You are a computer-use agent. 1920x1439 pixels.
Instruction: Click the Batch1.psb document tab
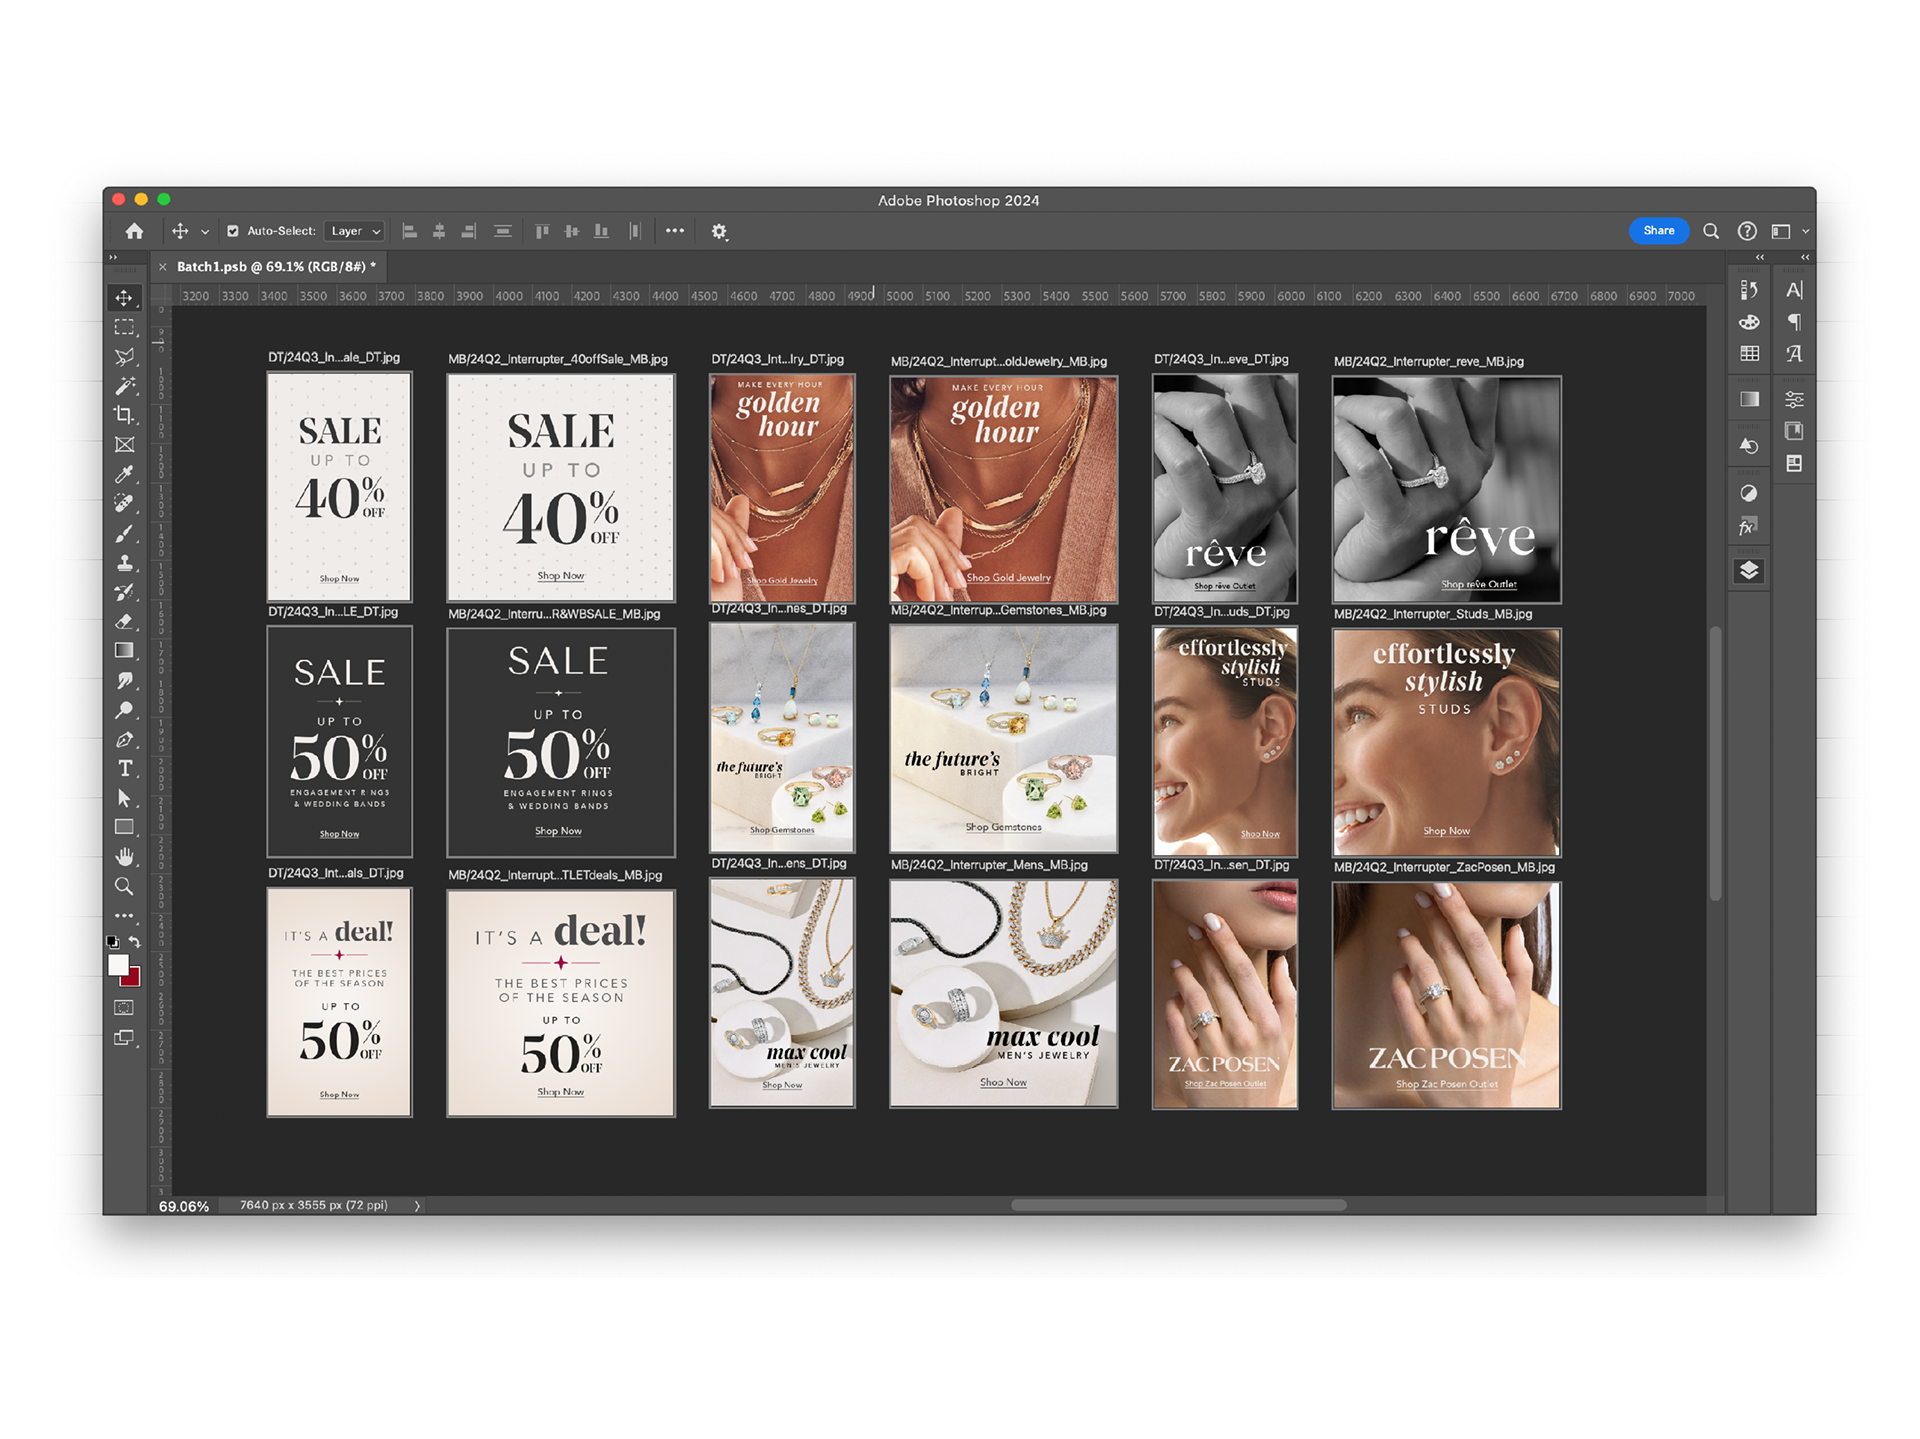coord(275,267)
